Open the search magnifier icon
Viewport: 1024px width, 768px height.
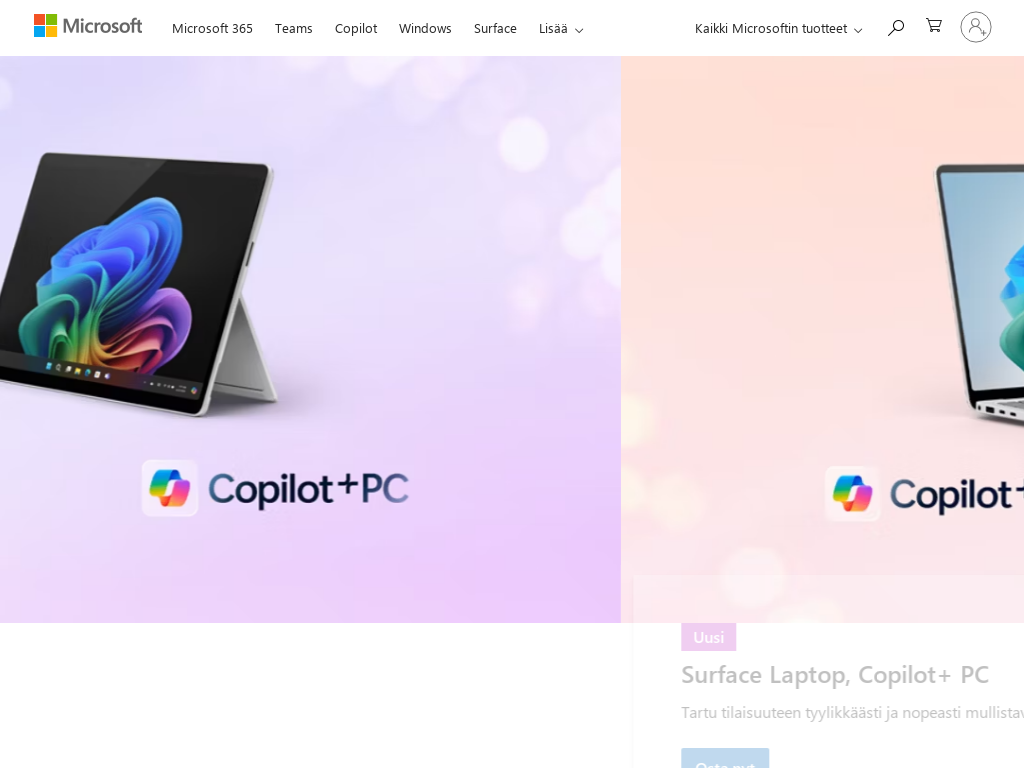[896, 27]
